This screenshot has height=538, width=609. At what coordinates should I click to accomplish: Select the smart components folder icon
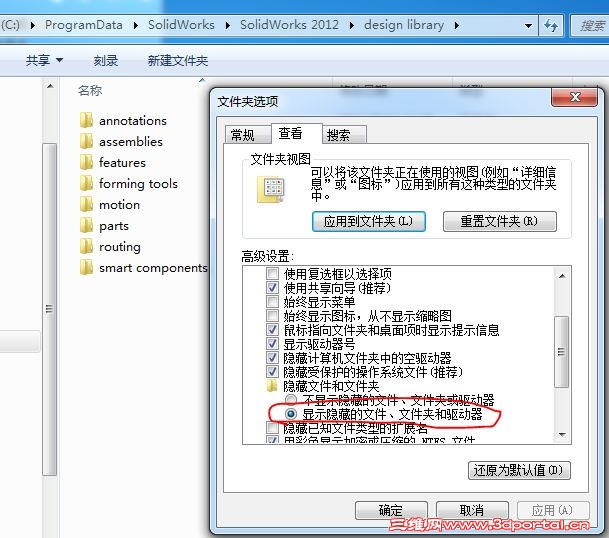86,268
